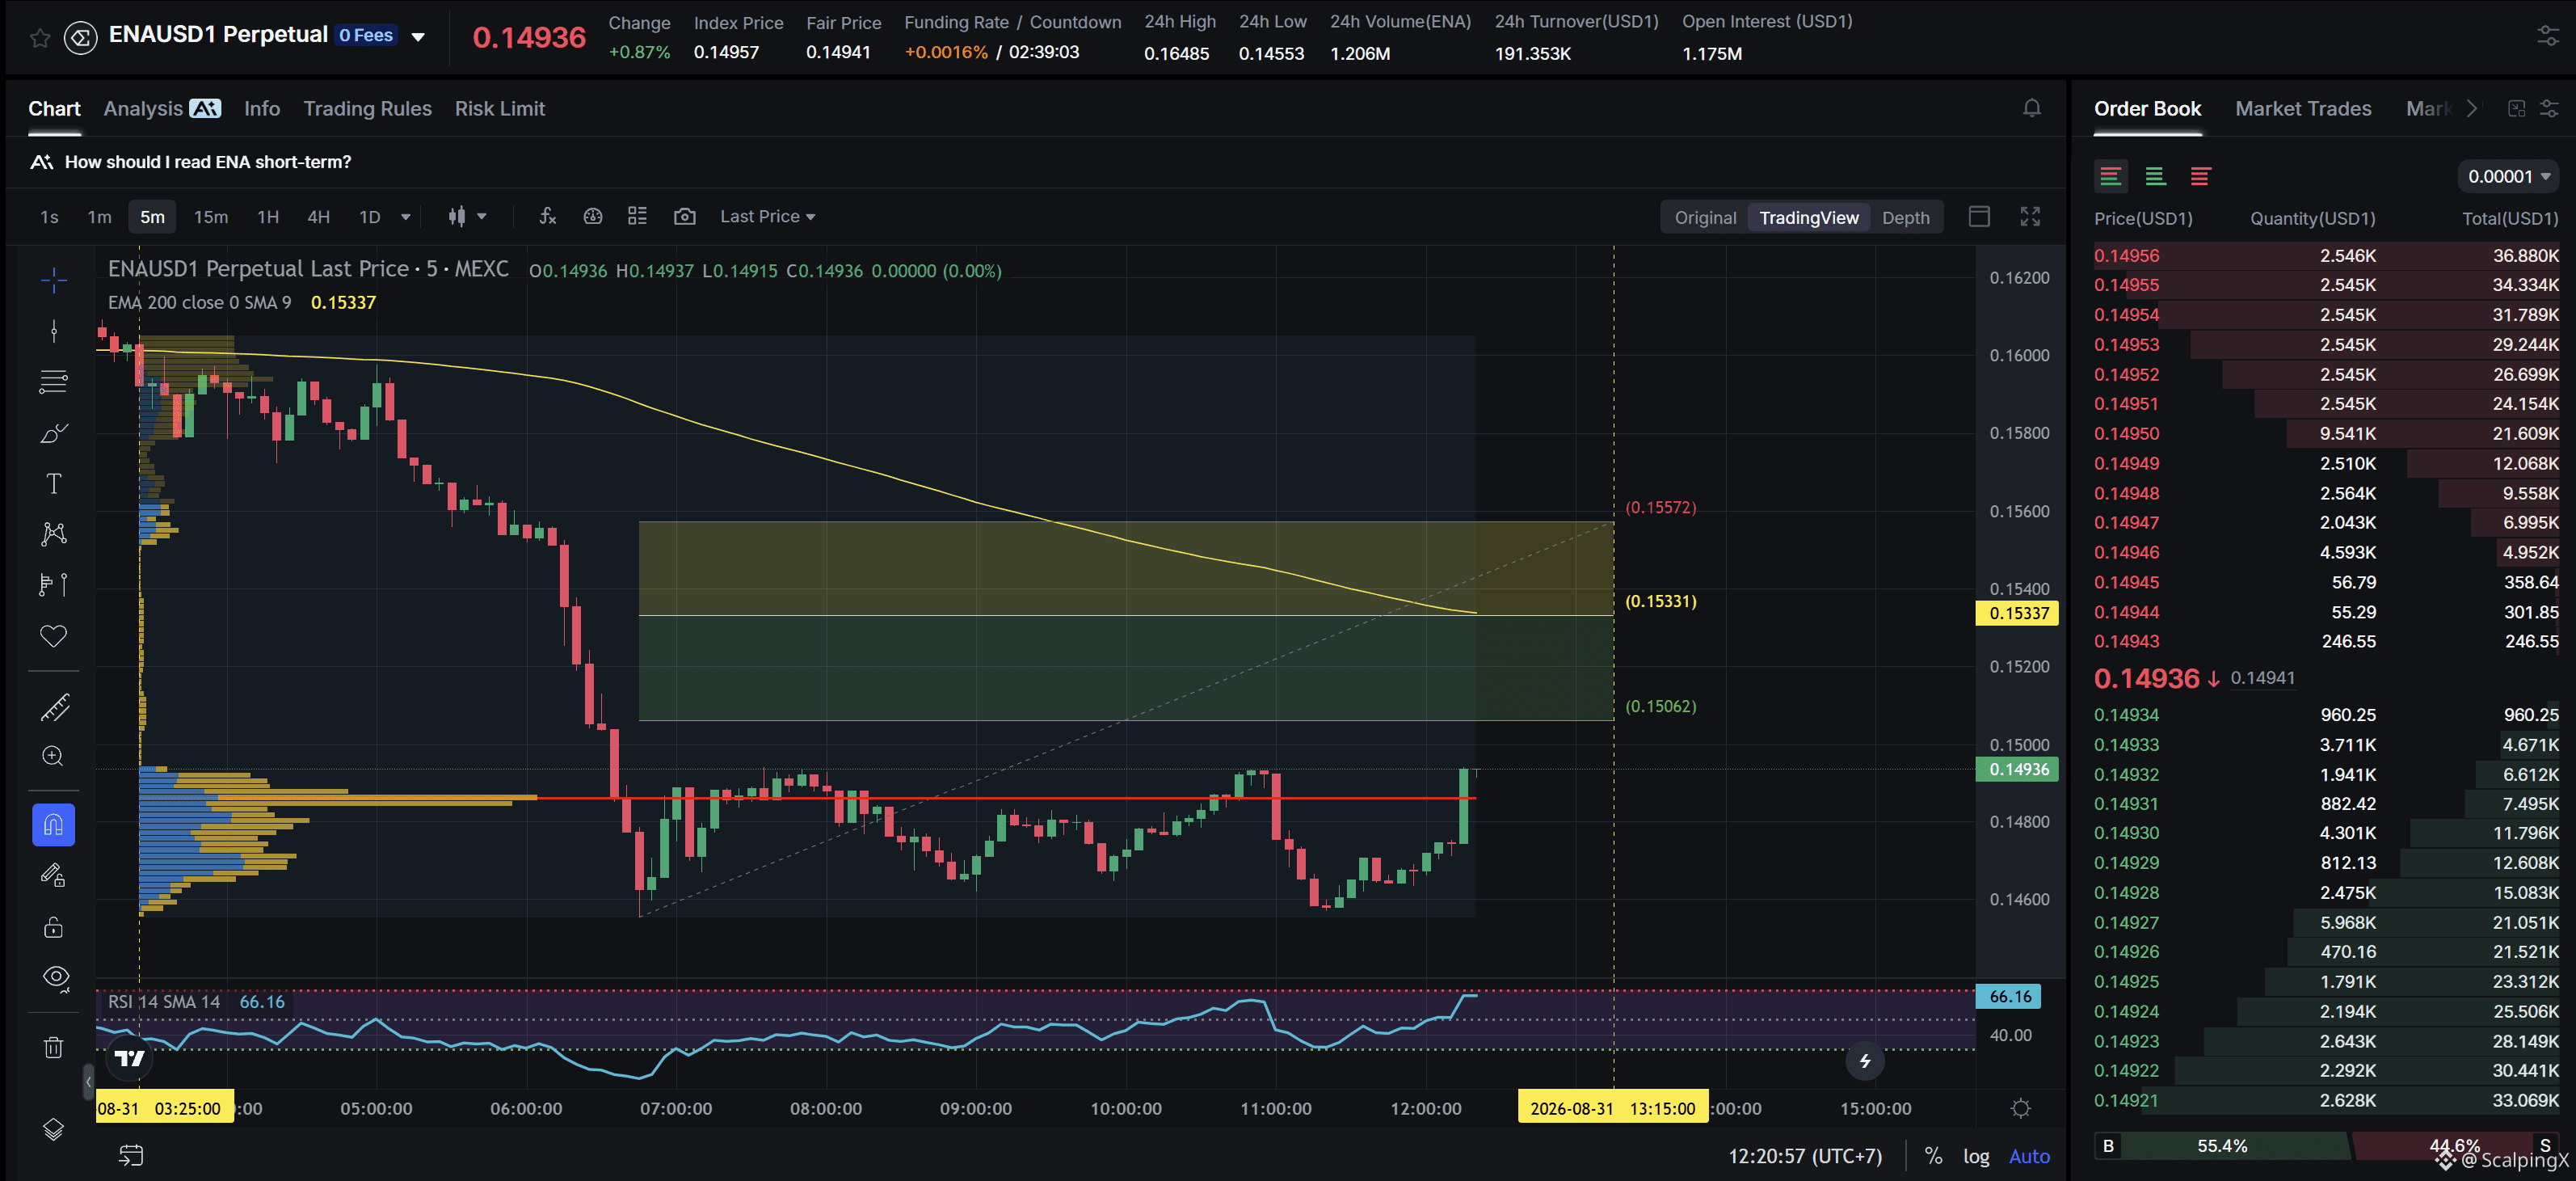Open chart axis settings gear icon

2021,1108
